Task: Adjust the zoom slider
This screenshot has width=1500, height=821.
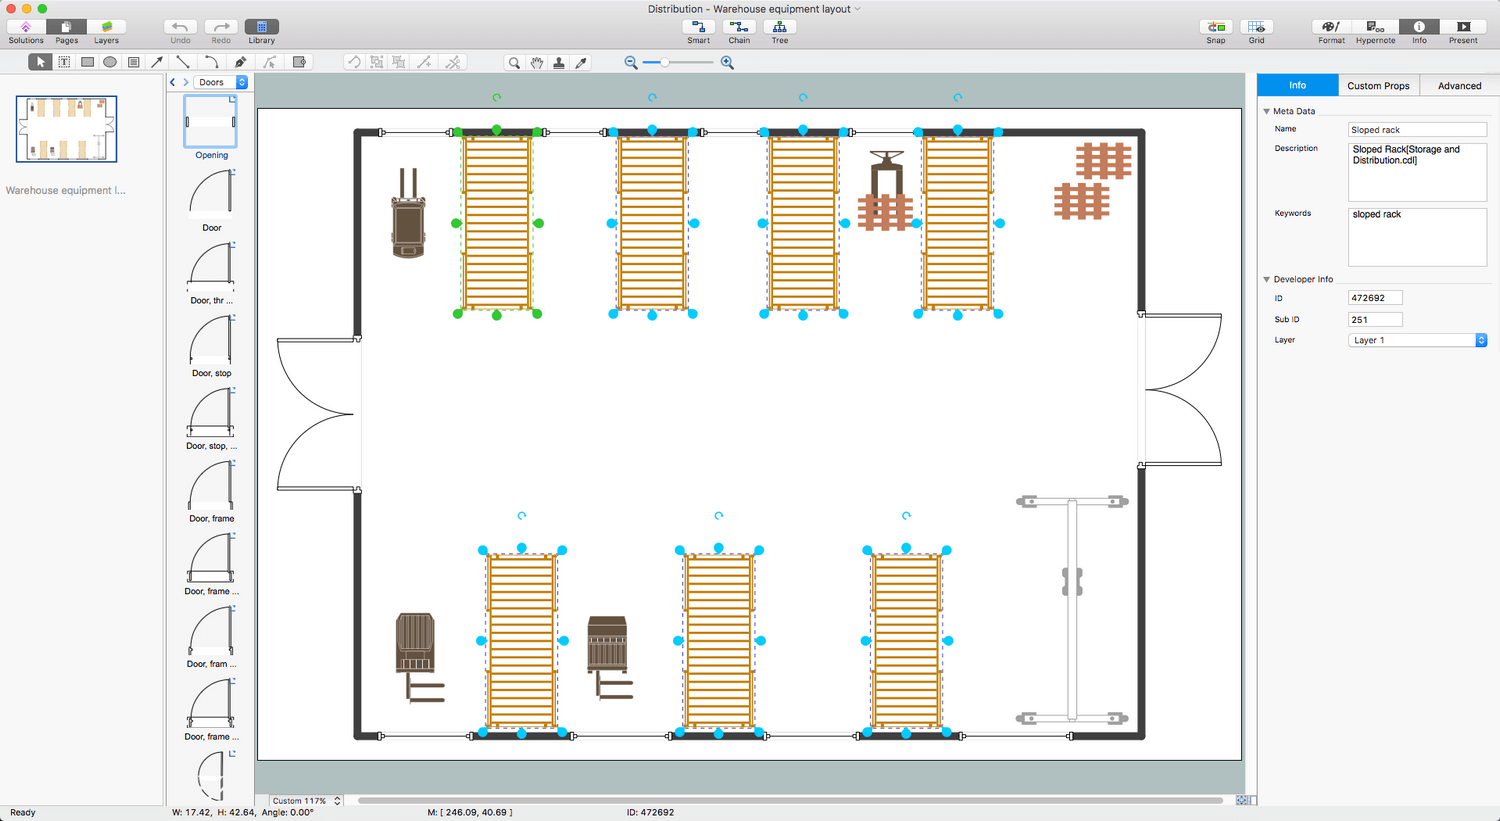Action: click(663, 62)
